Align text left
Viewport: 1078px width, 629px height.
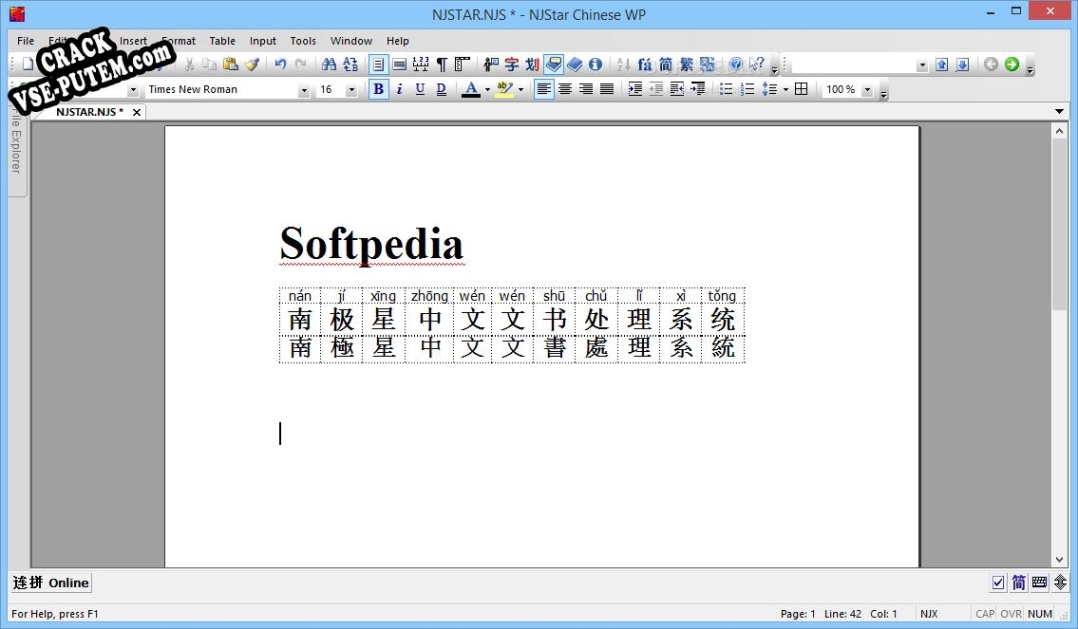pos(544,89)
